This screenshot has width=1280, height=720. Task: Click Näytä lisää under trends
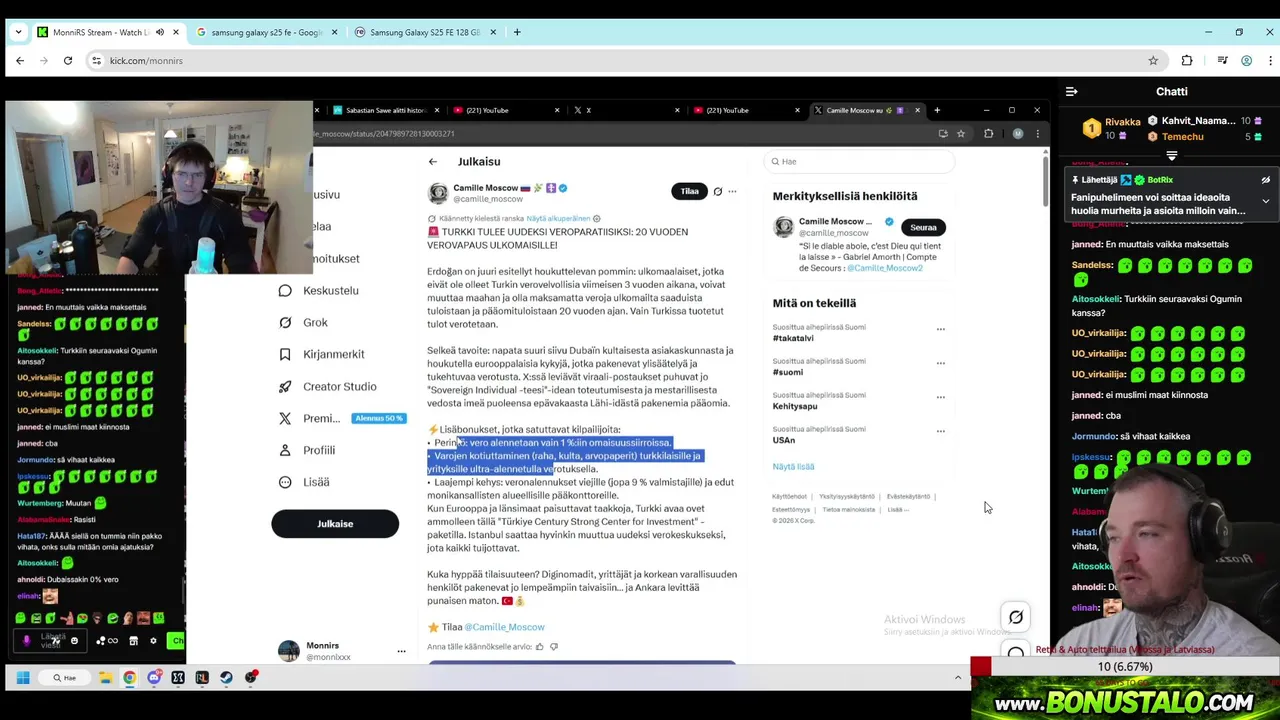[x=793, y=466]
